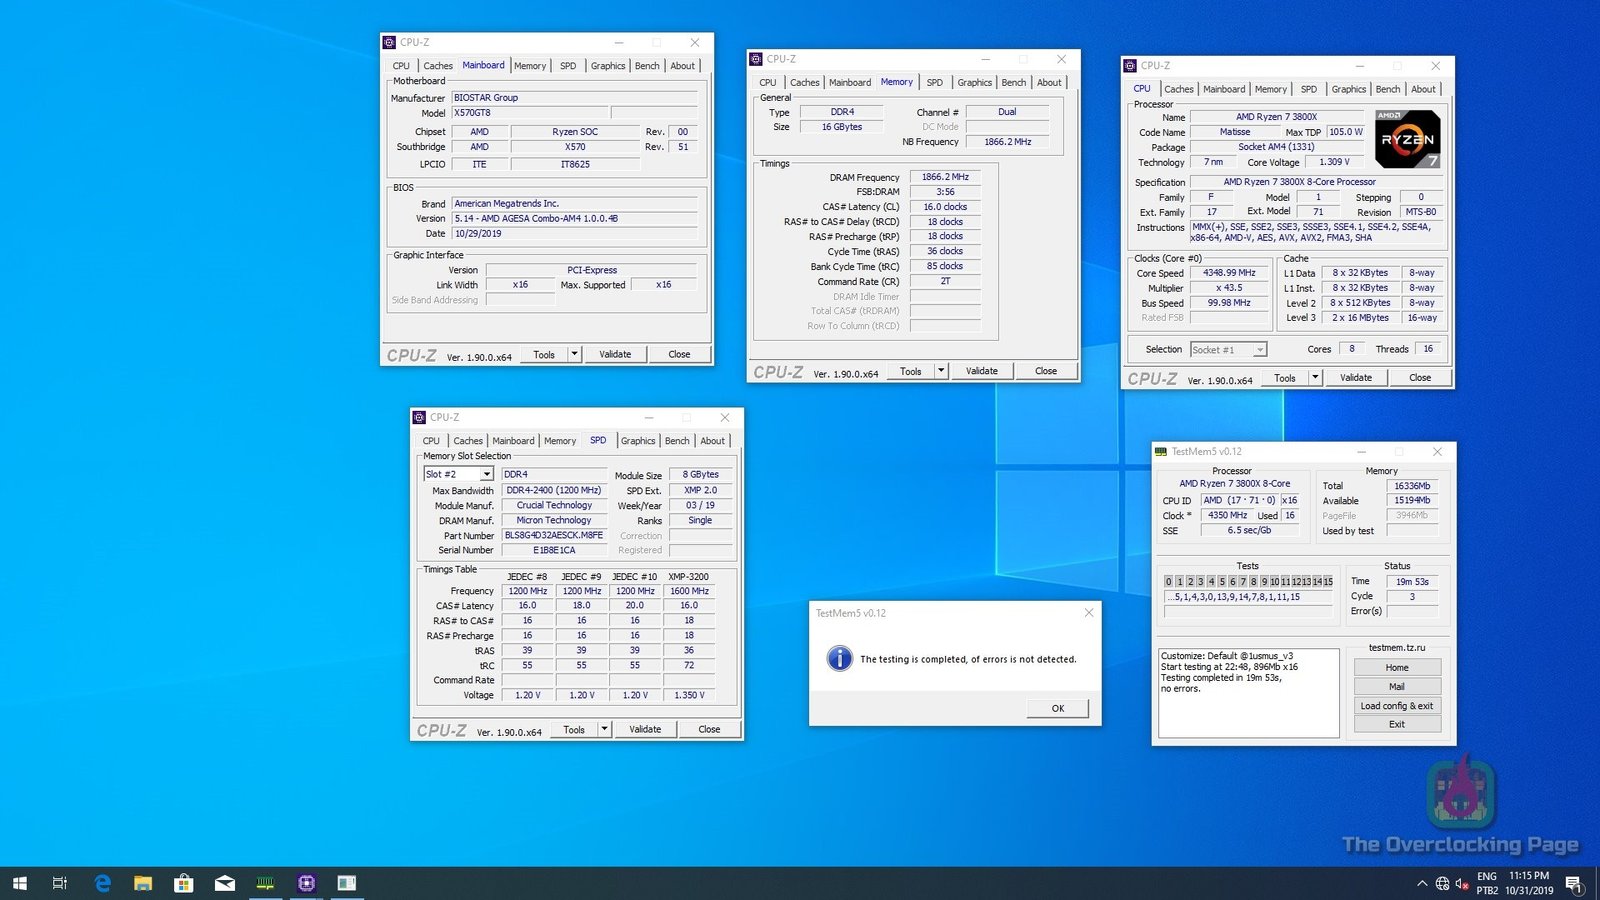The height and width of the screenshot is (900, 1600).
Task: Open Tools dropdown arrow in Mainboard CPU-Z window
Action: [574, 354]
